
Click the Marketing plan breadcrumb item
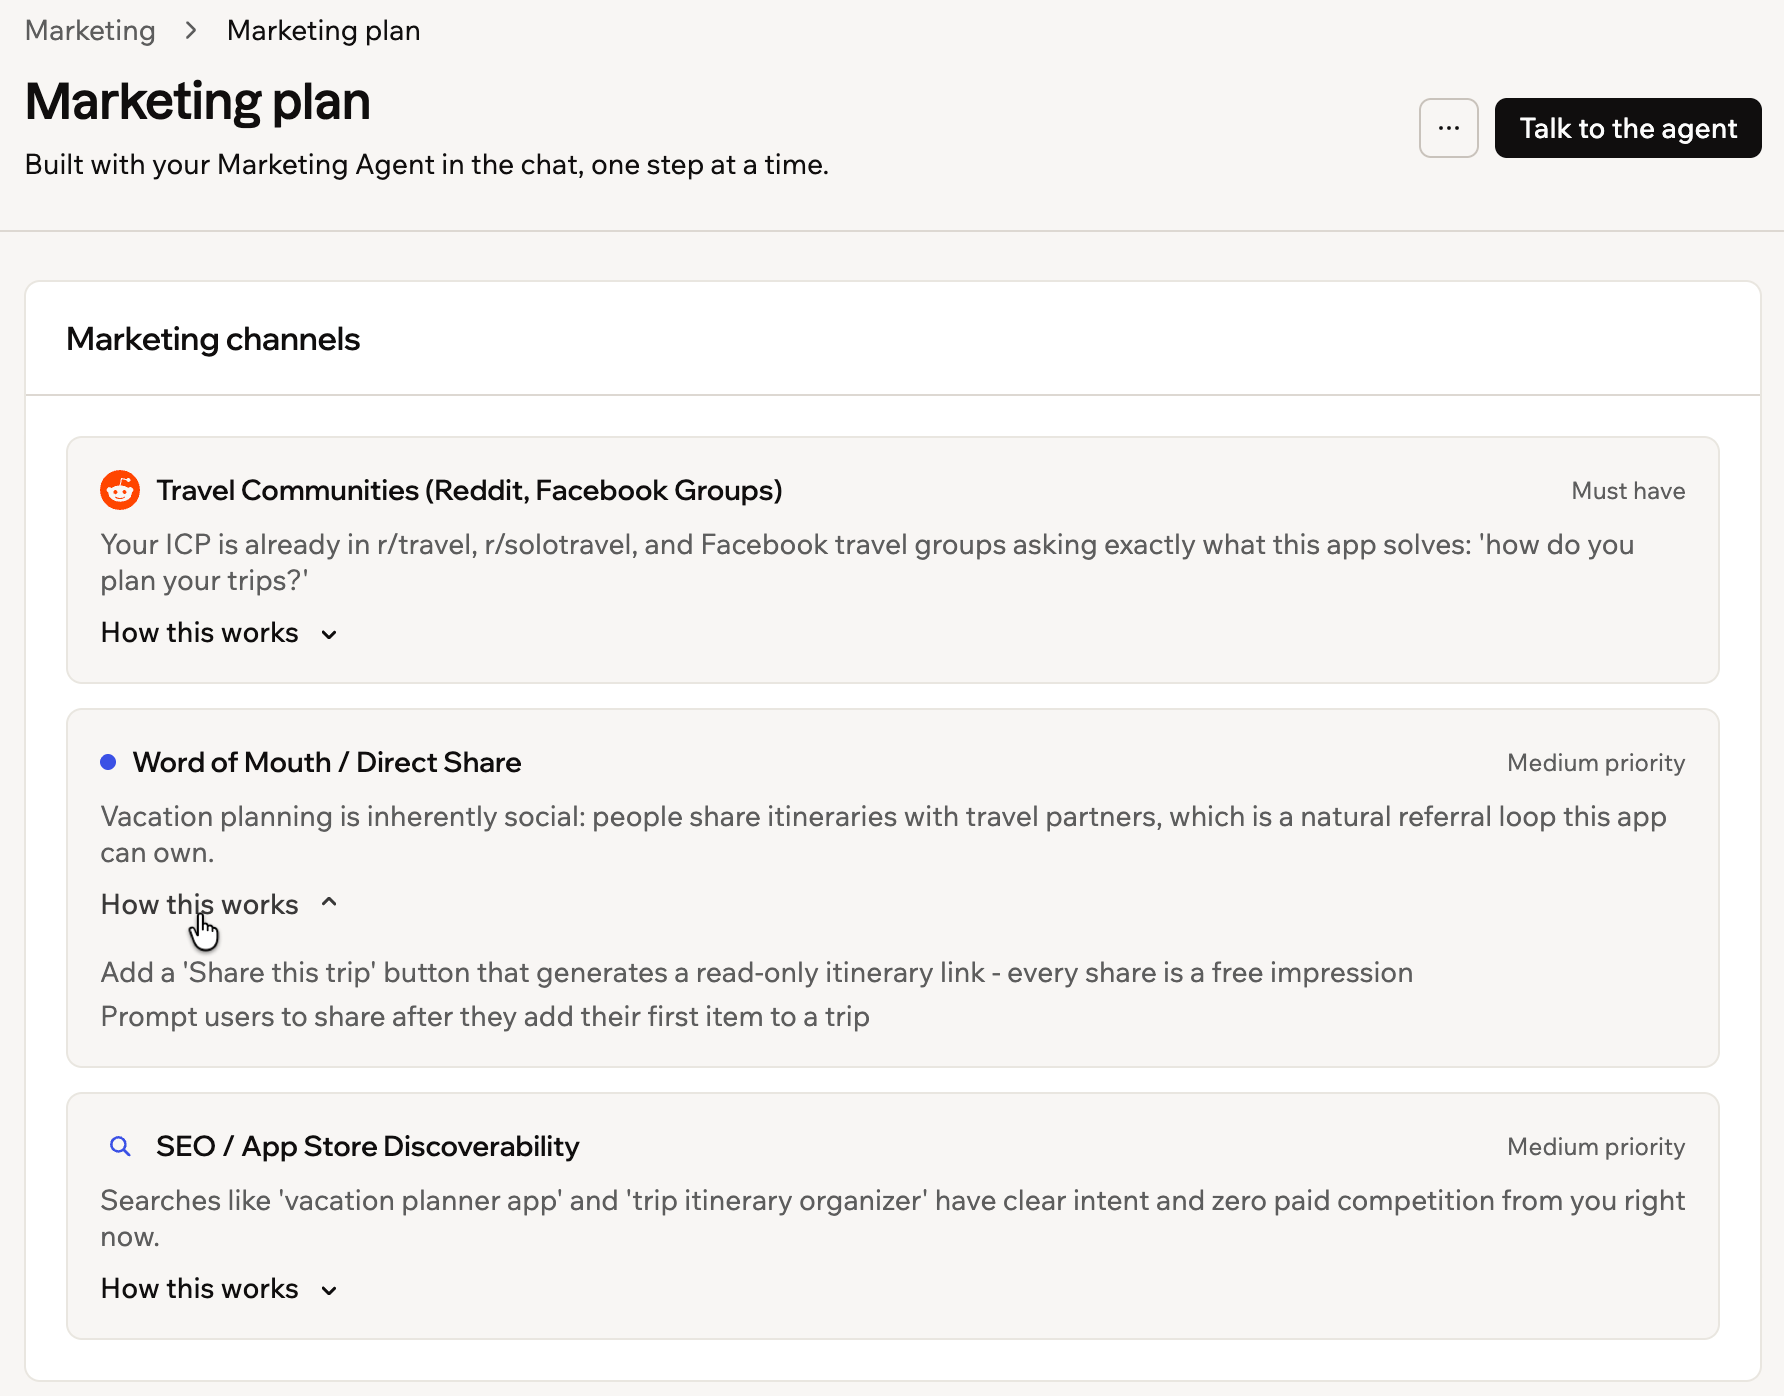click(323, 31)
